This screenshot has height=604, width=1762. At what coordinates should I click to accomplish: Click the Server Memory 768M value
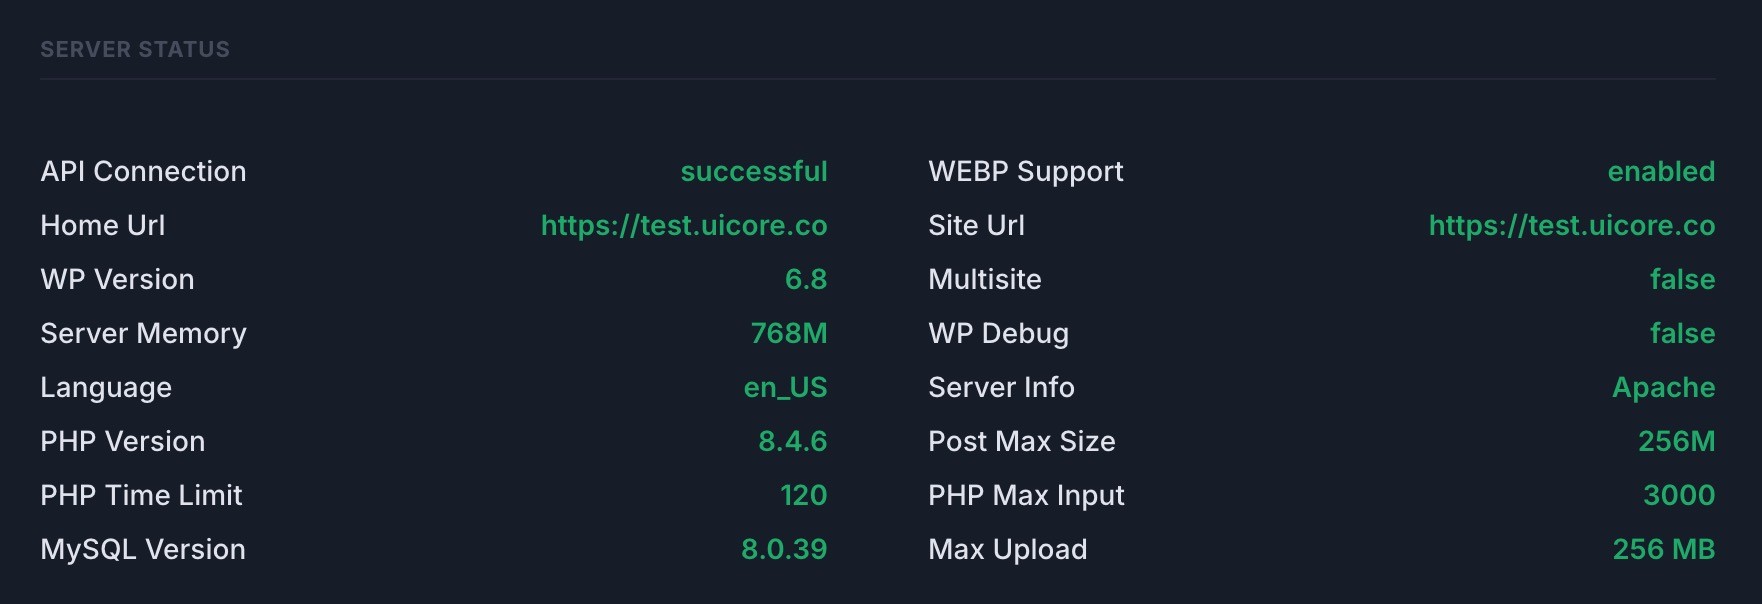coord(789,333)
